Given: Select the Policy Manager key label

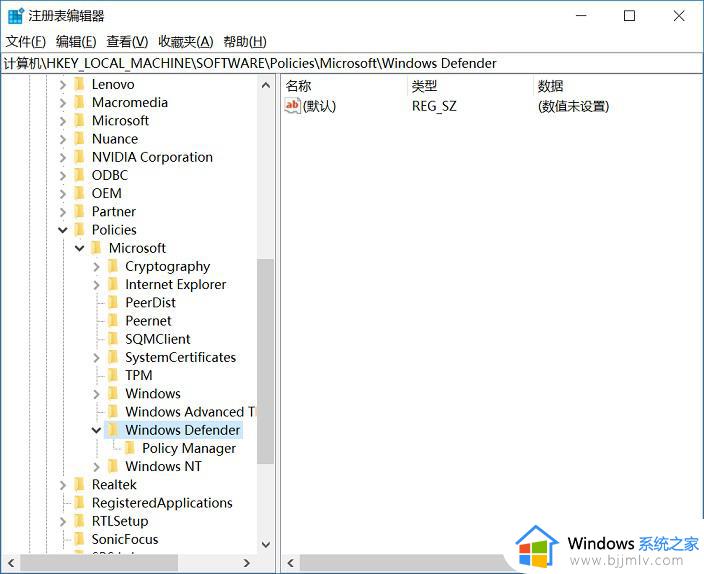Looking at the screenshot, I should [x=189, y=448].
